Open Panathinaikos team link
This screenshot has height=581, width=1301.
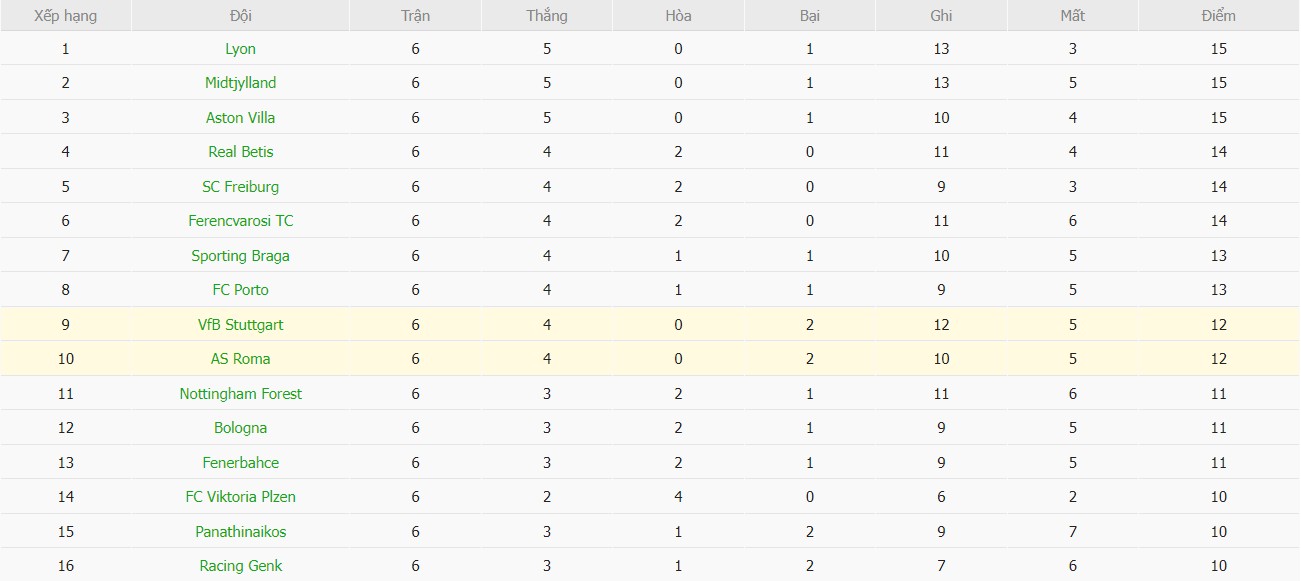pyautogui.click(x=240, y=532)
